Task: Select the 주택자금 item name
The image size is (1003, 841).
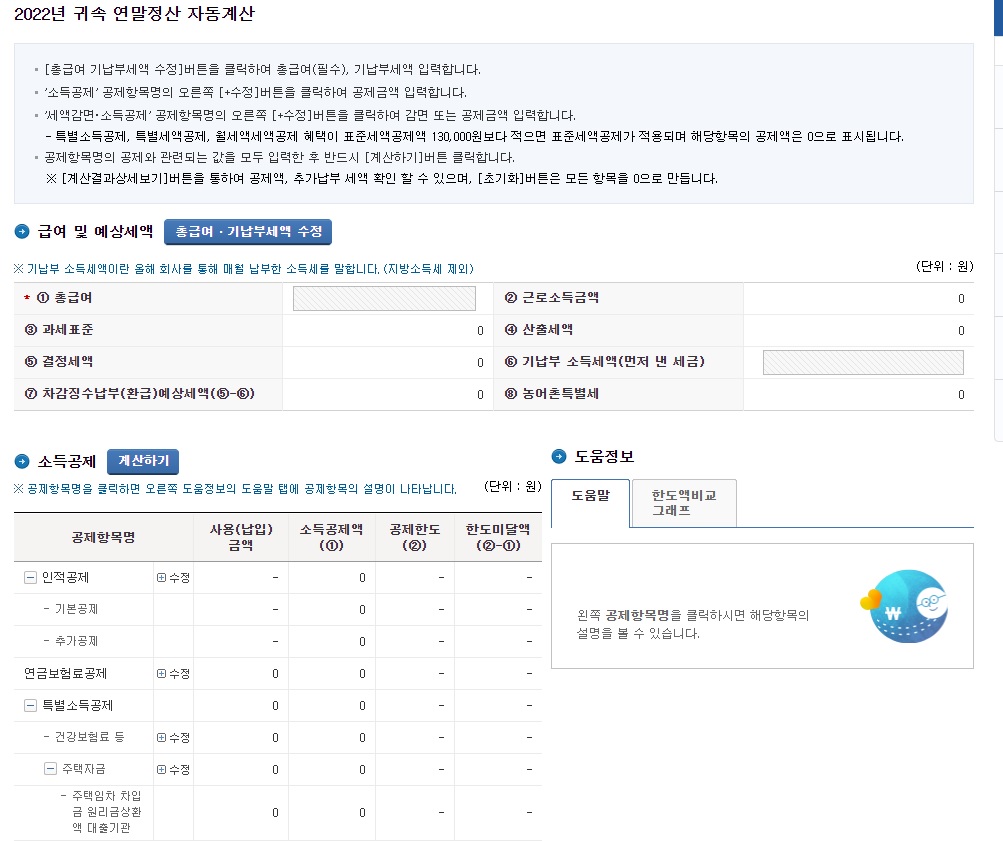Action: 84,769
